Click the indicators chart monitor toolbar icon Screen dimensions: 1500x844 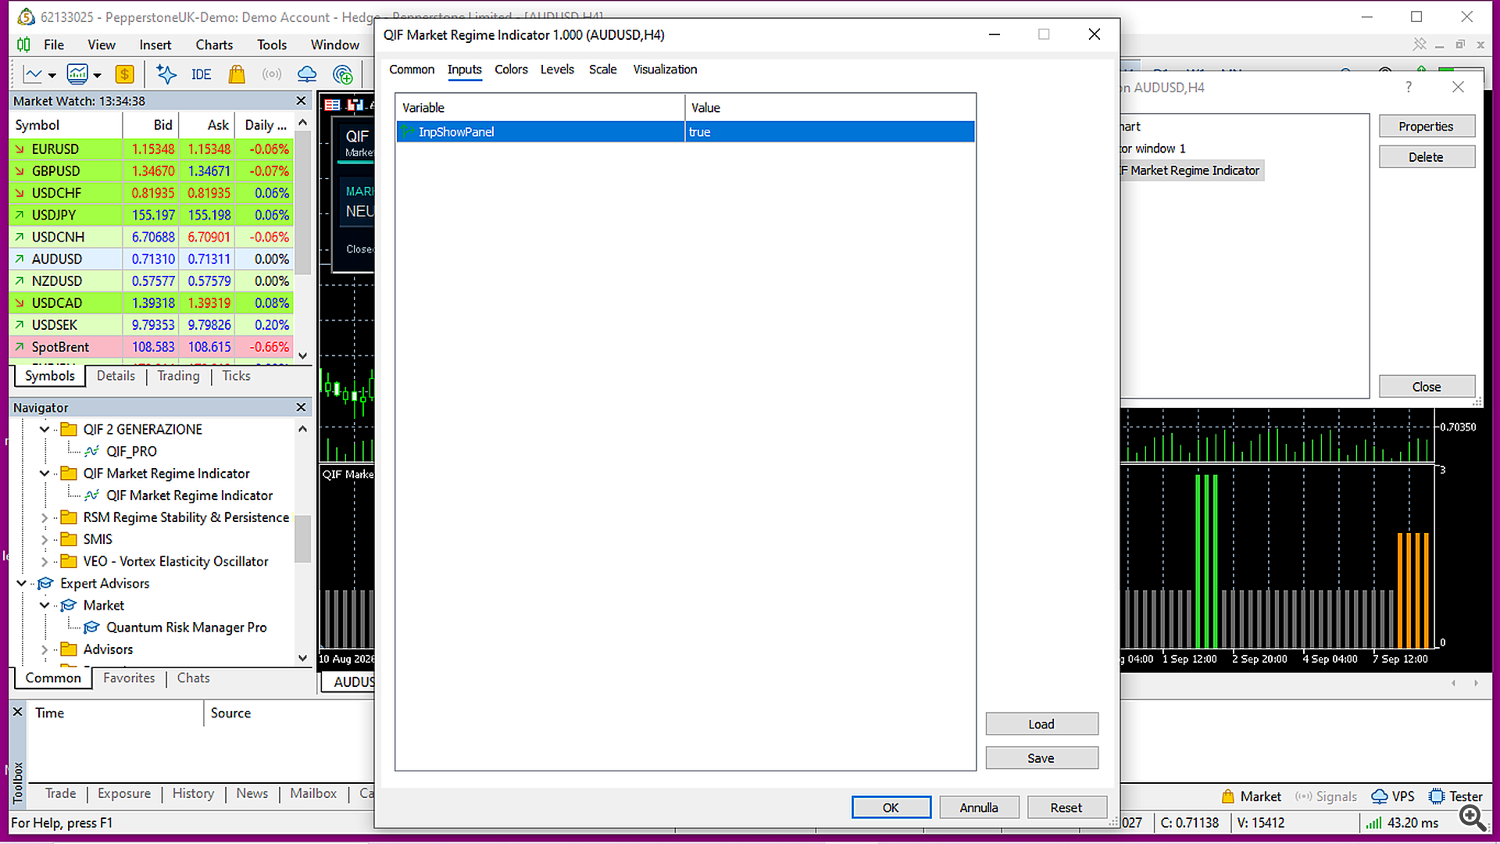click(77, 74)
